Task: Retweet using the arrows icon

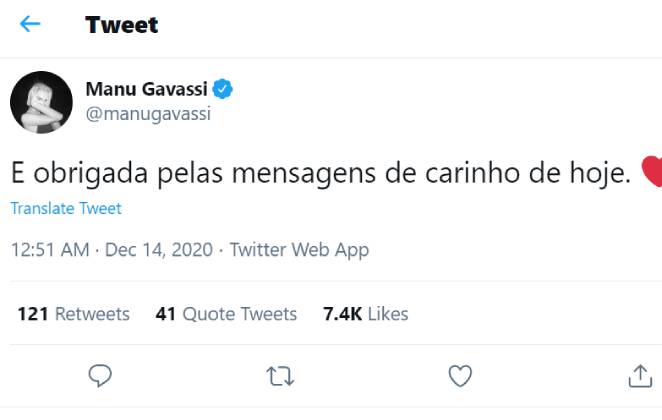Action: pos(280,376)
